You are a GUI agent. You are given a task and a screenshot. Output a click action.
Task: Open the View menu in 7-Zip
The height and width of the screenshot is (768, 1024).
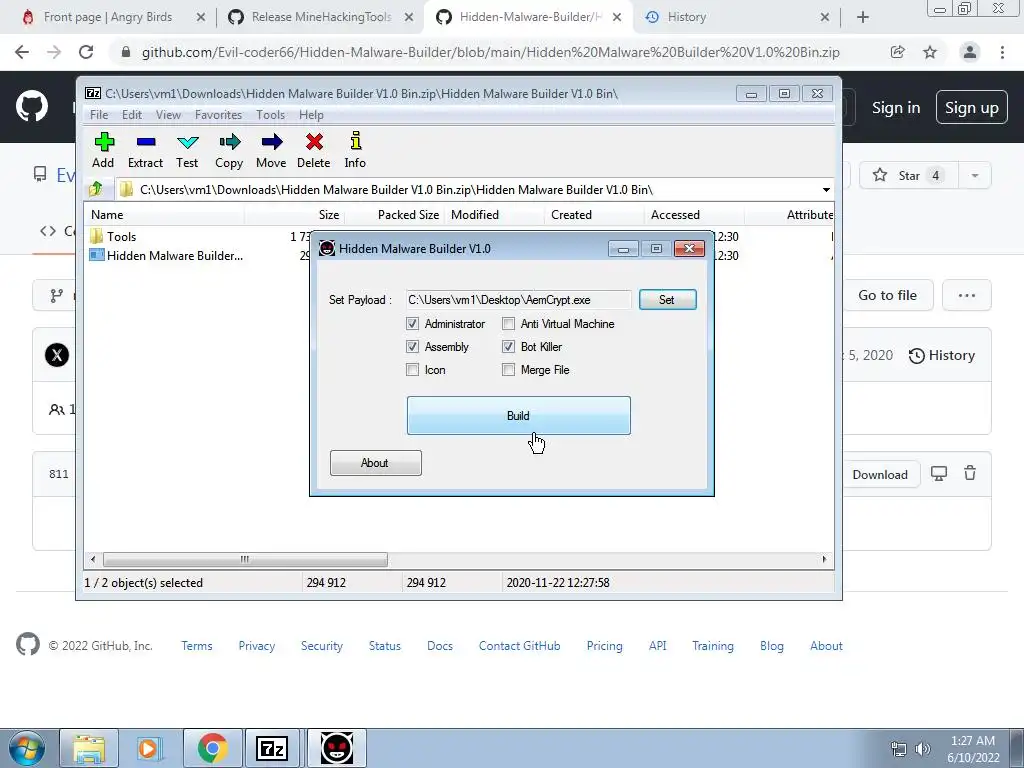coord(168,114)
